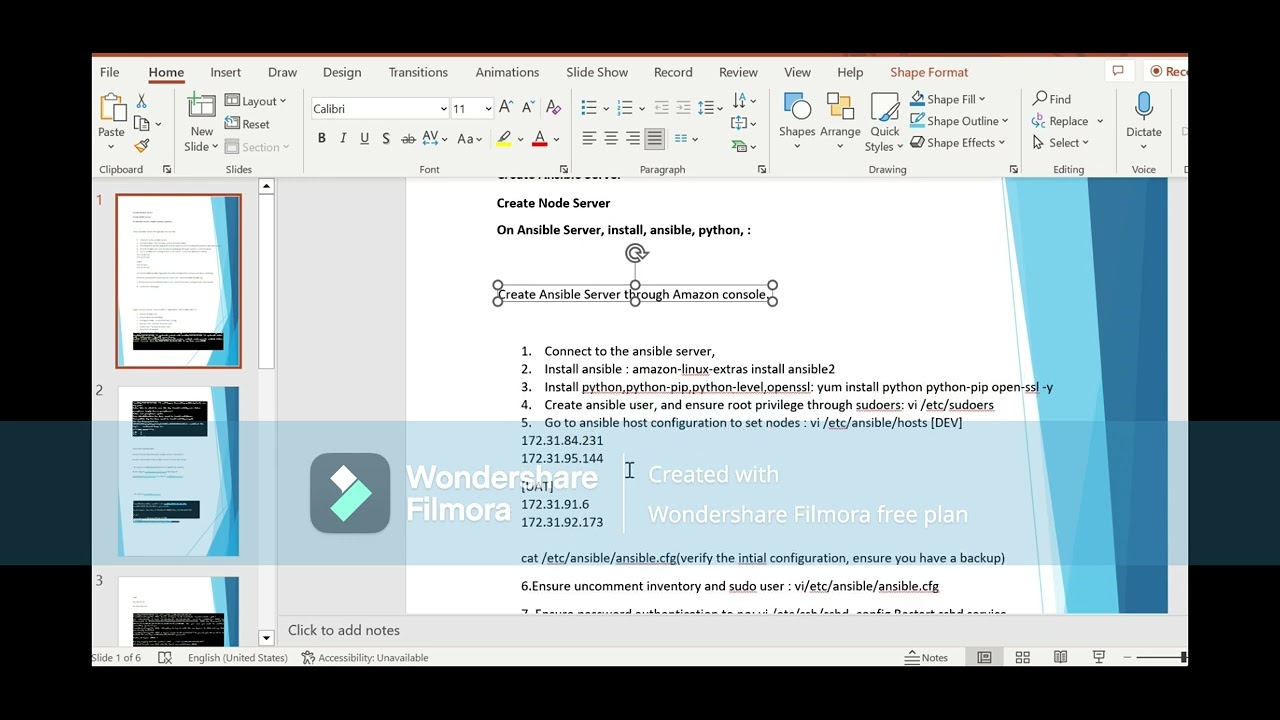Open the Arrange menu icon
The width and height of the screenshot is (1280, 720).
[x=840, y=122]
